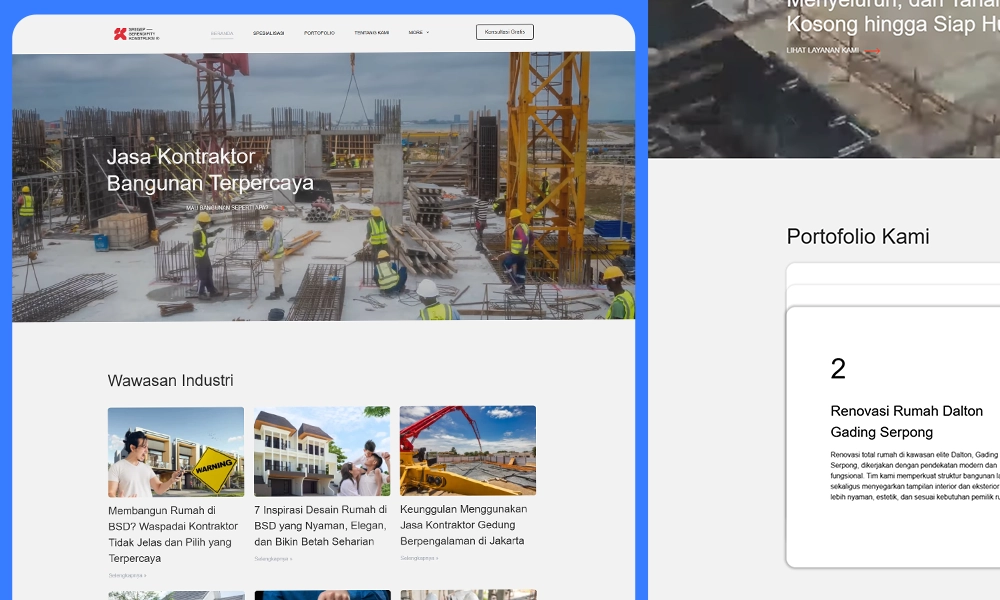Click Selengkapnya under the Membangun Rumah article
Screen dimensions: 1000x600
(x=127, y=576)
